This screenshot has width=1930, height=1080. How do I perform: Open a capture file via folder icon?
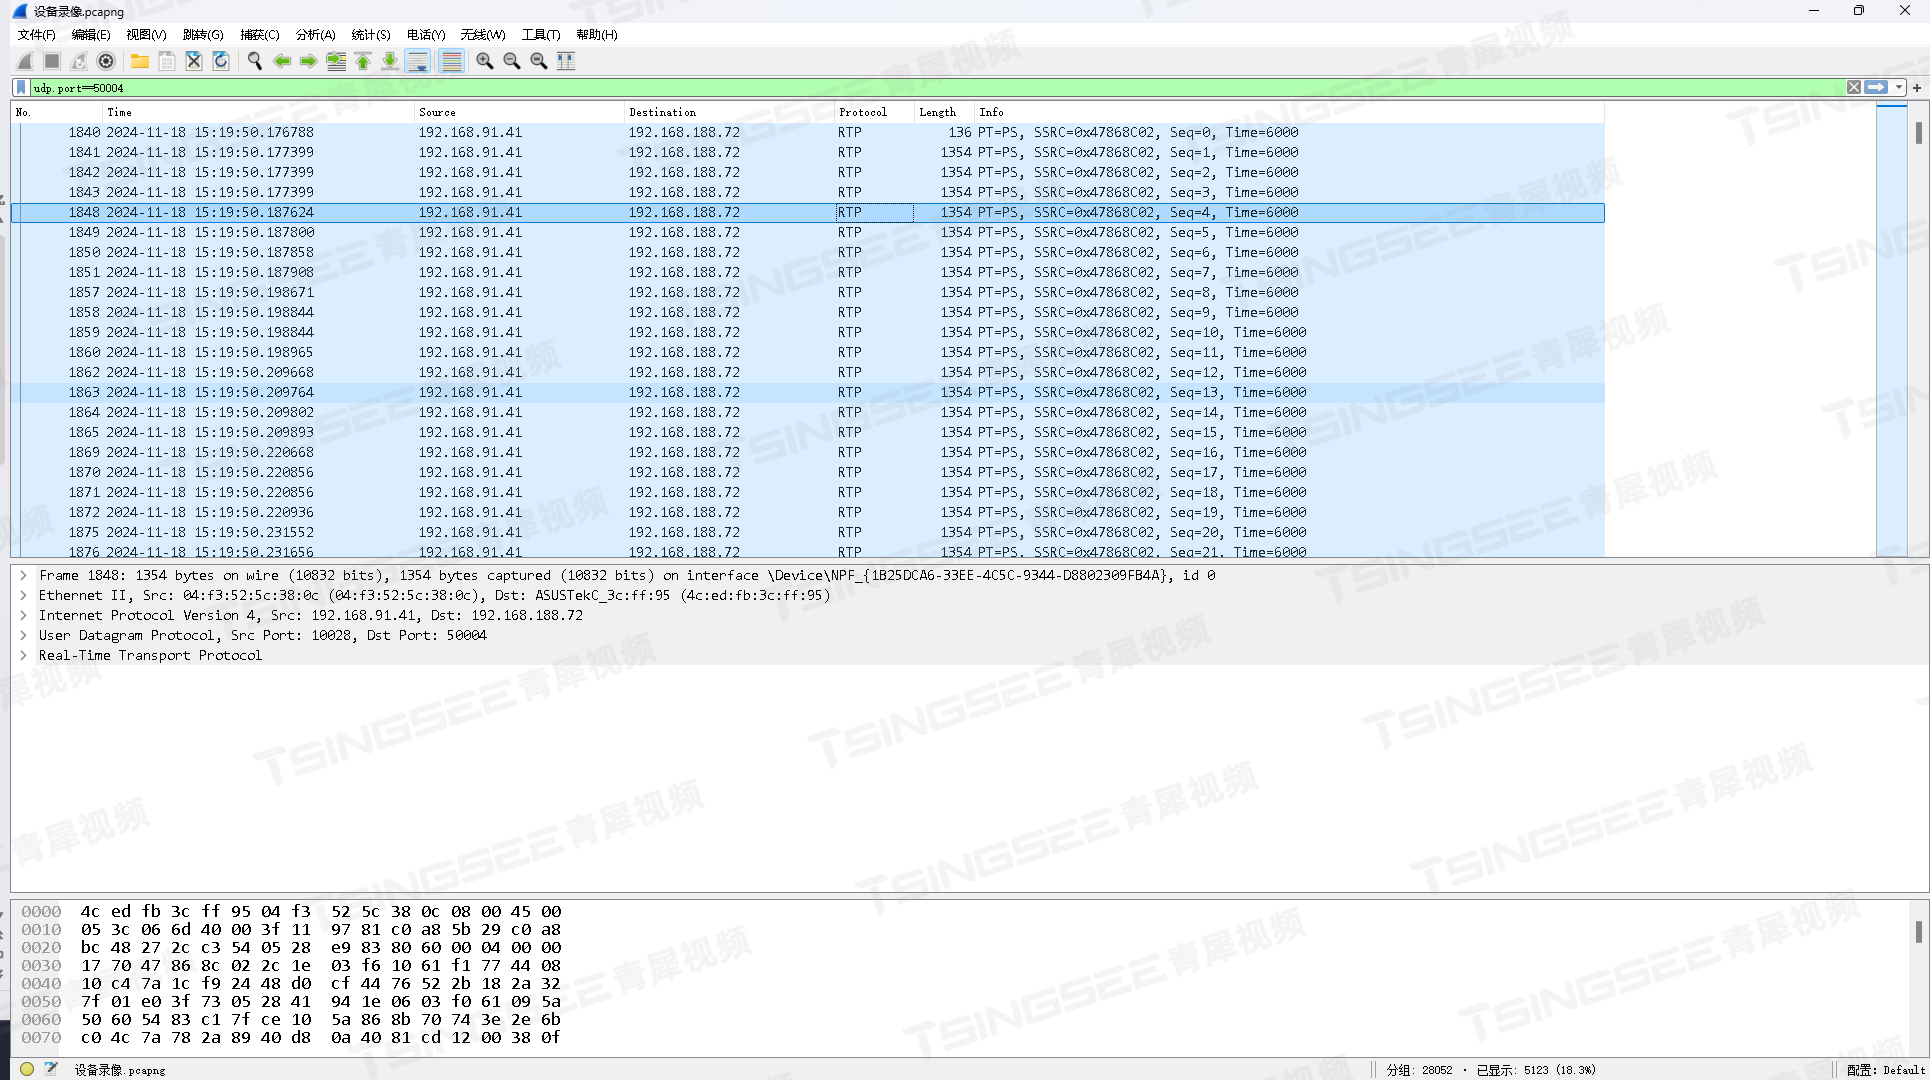pyautogui.click(x=140, y=61)
